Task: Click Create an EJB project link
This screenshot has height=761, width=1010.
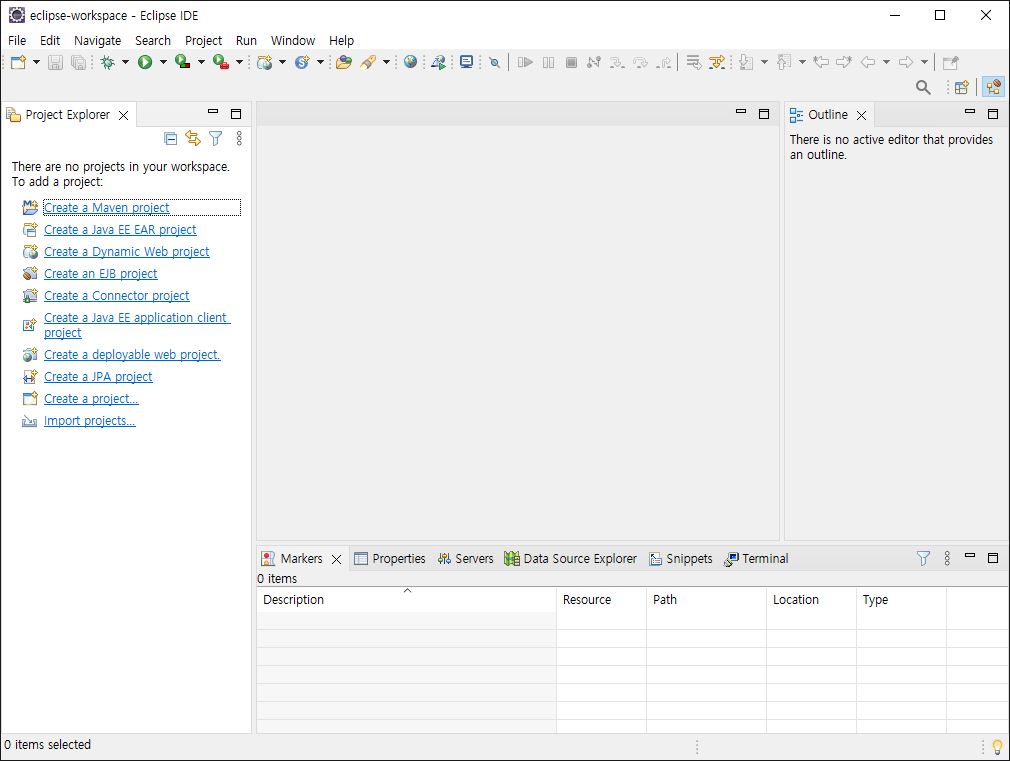Action: (100, 273)
